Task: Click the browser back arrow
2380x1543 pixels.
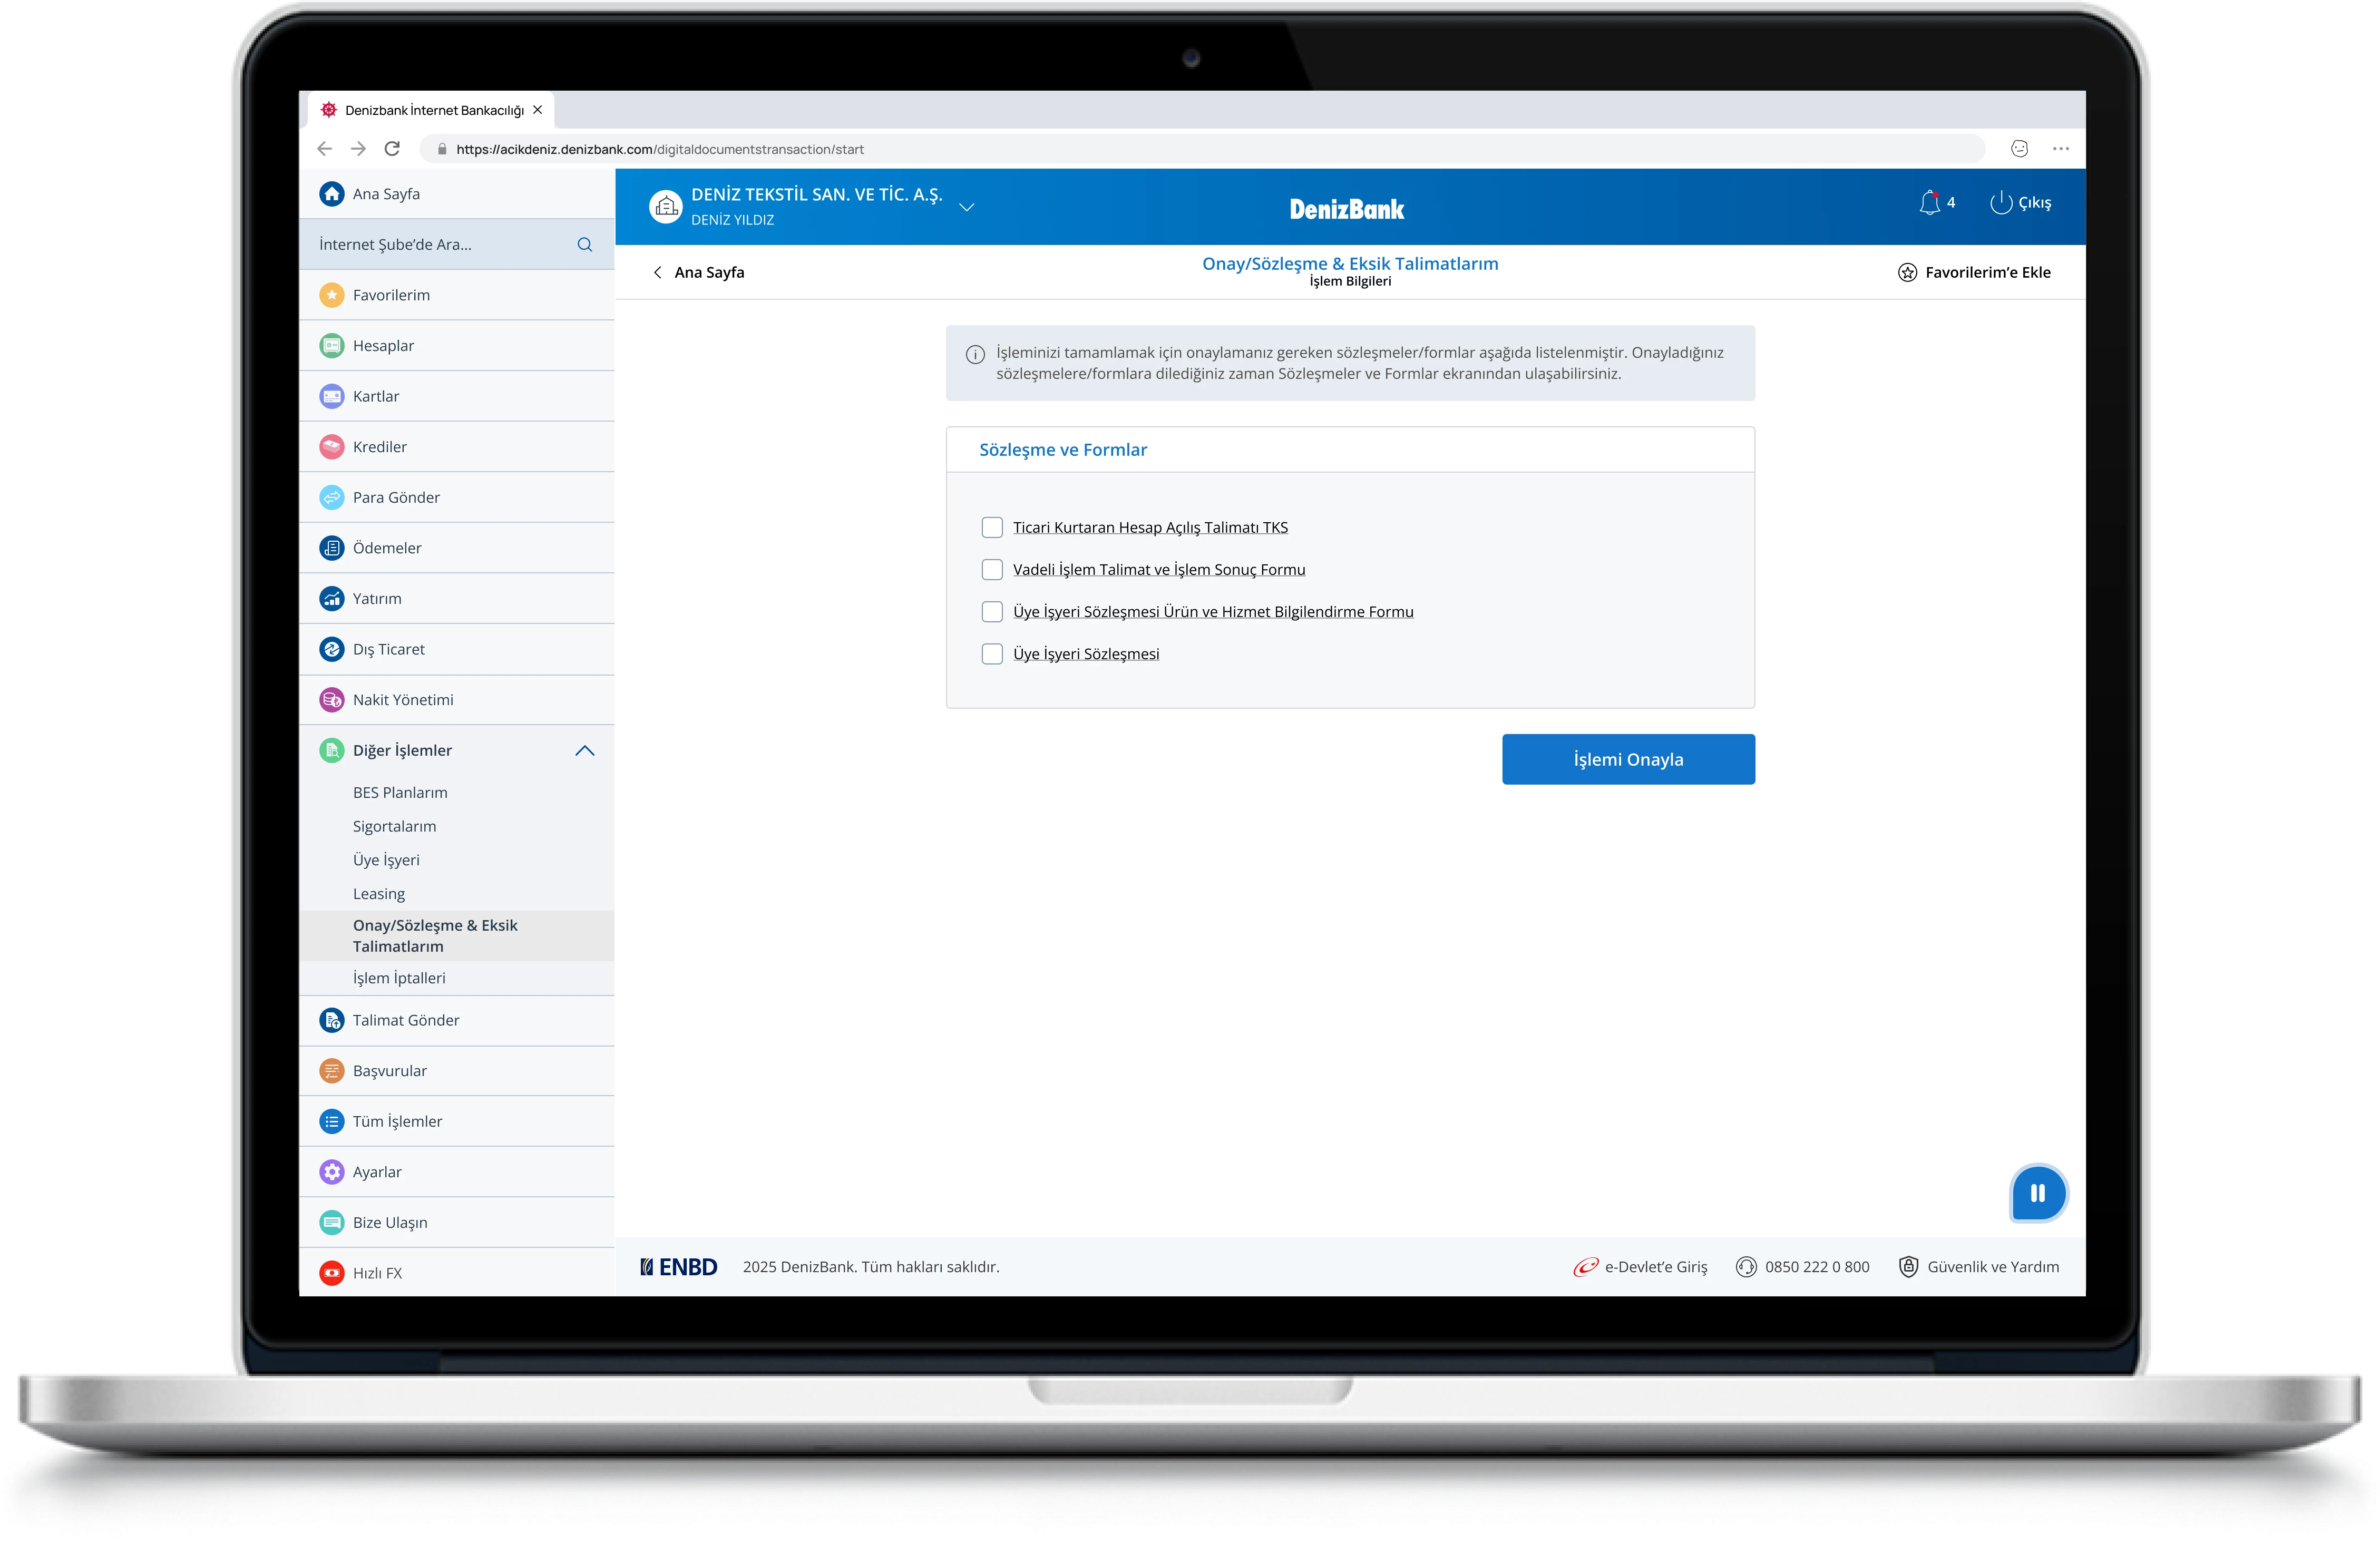Action: tap(324, 149)
